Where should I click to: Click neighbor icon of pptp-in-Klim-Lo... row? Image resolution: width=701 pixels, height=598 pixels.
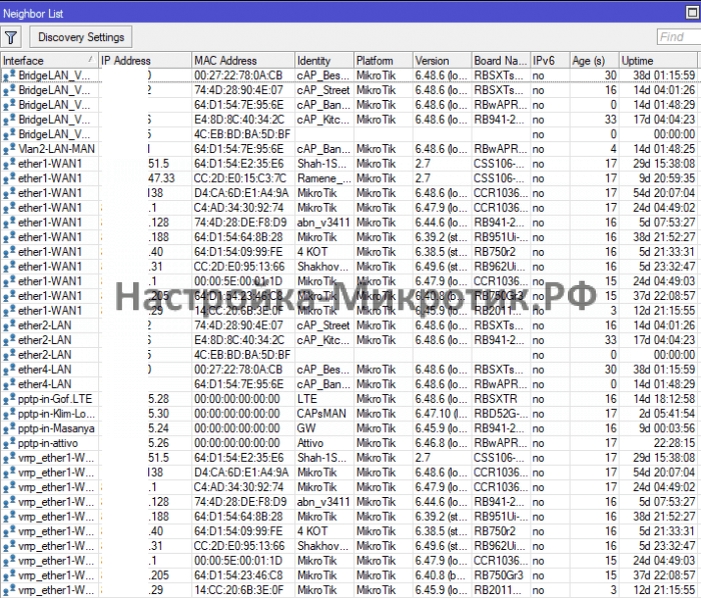point(9,414)
